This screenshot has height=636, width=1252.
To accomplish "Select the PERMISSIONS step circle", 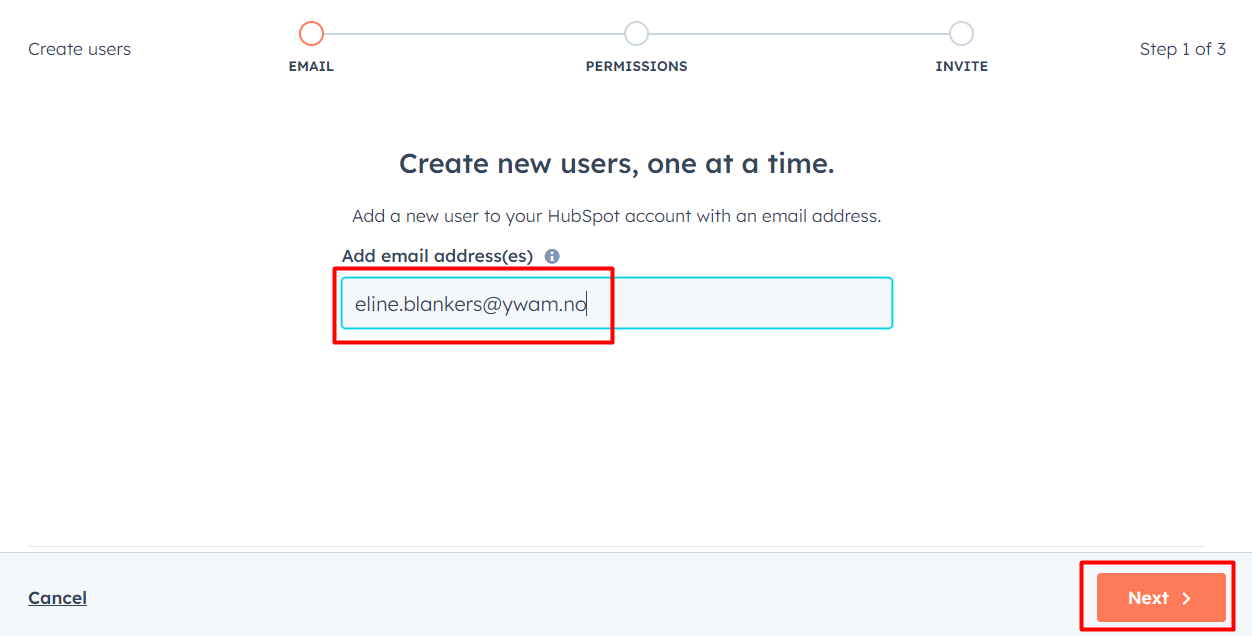I will point(636,34).
